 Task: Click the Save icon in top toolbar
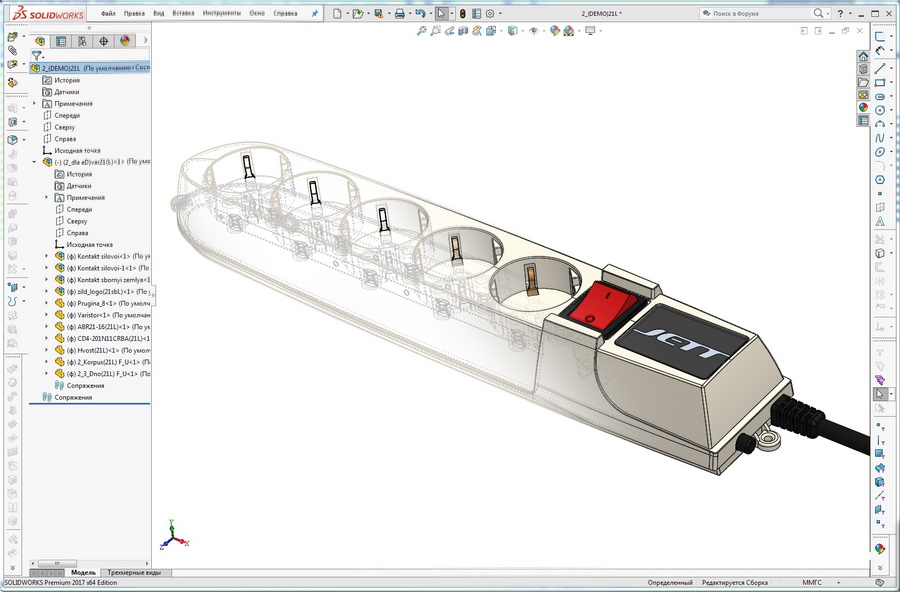point(379,13)
